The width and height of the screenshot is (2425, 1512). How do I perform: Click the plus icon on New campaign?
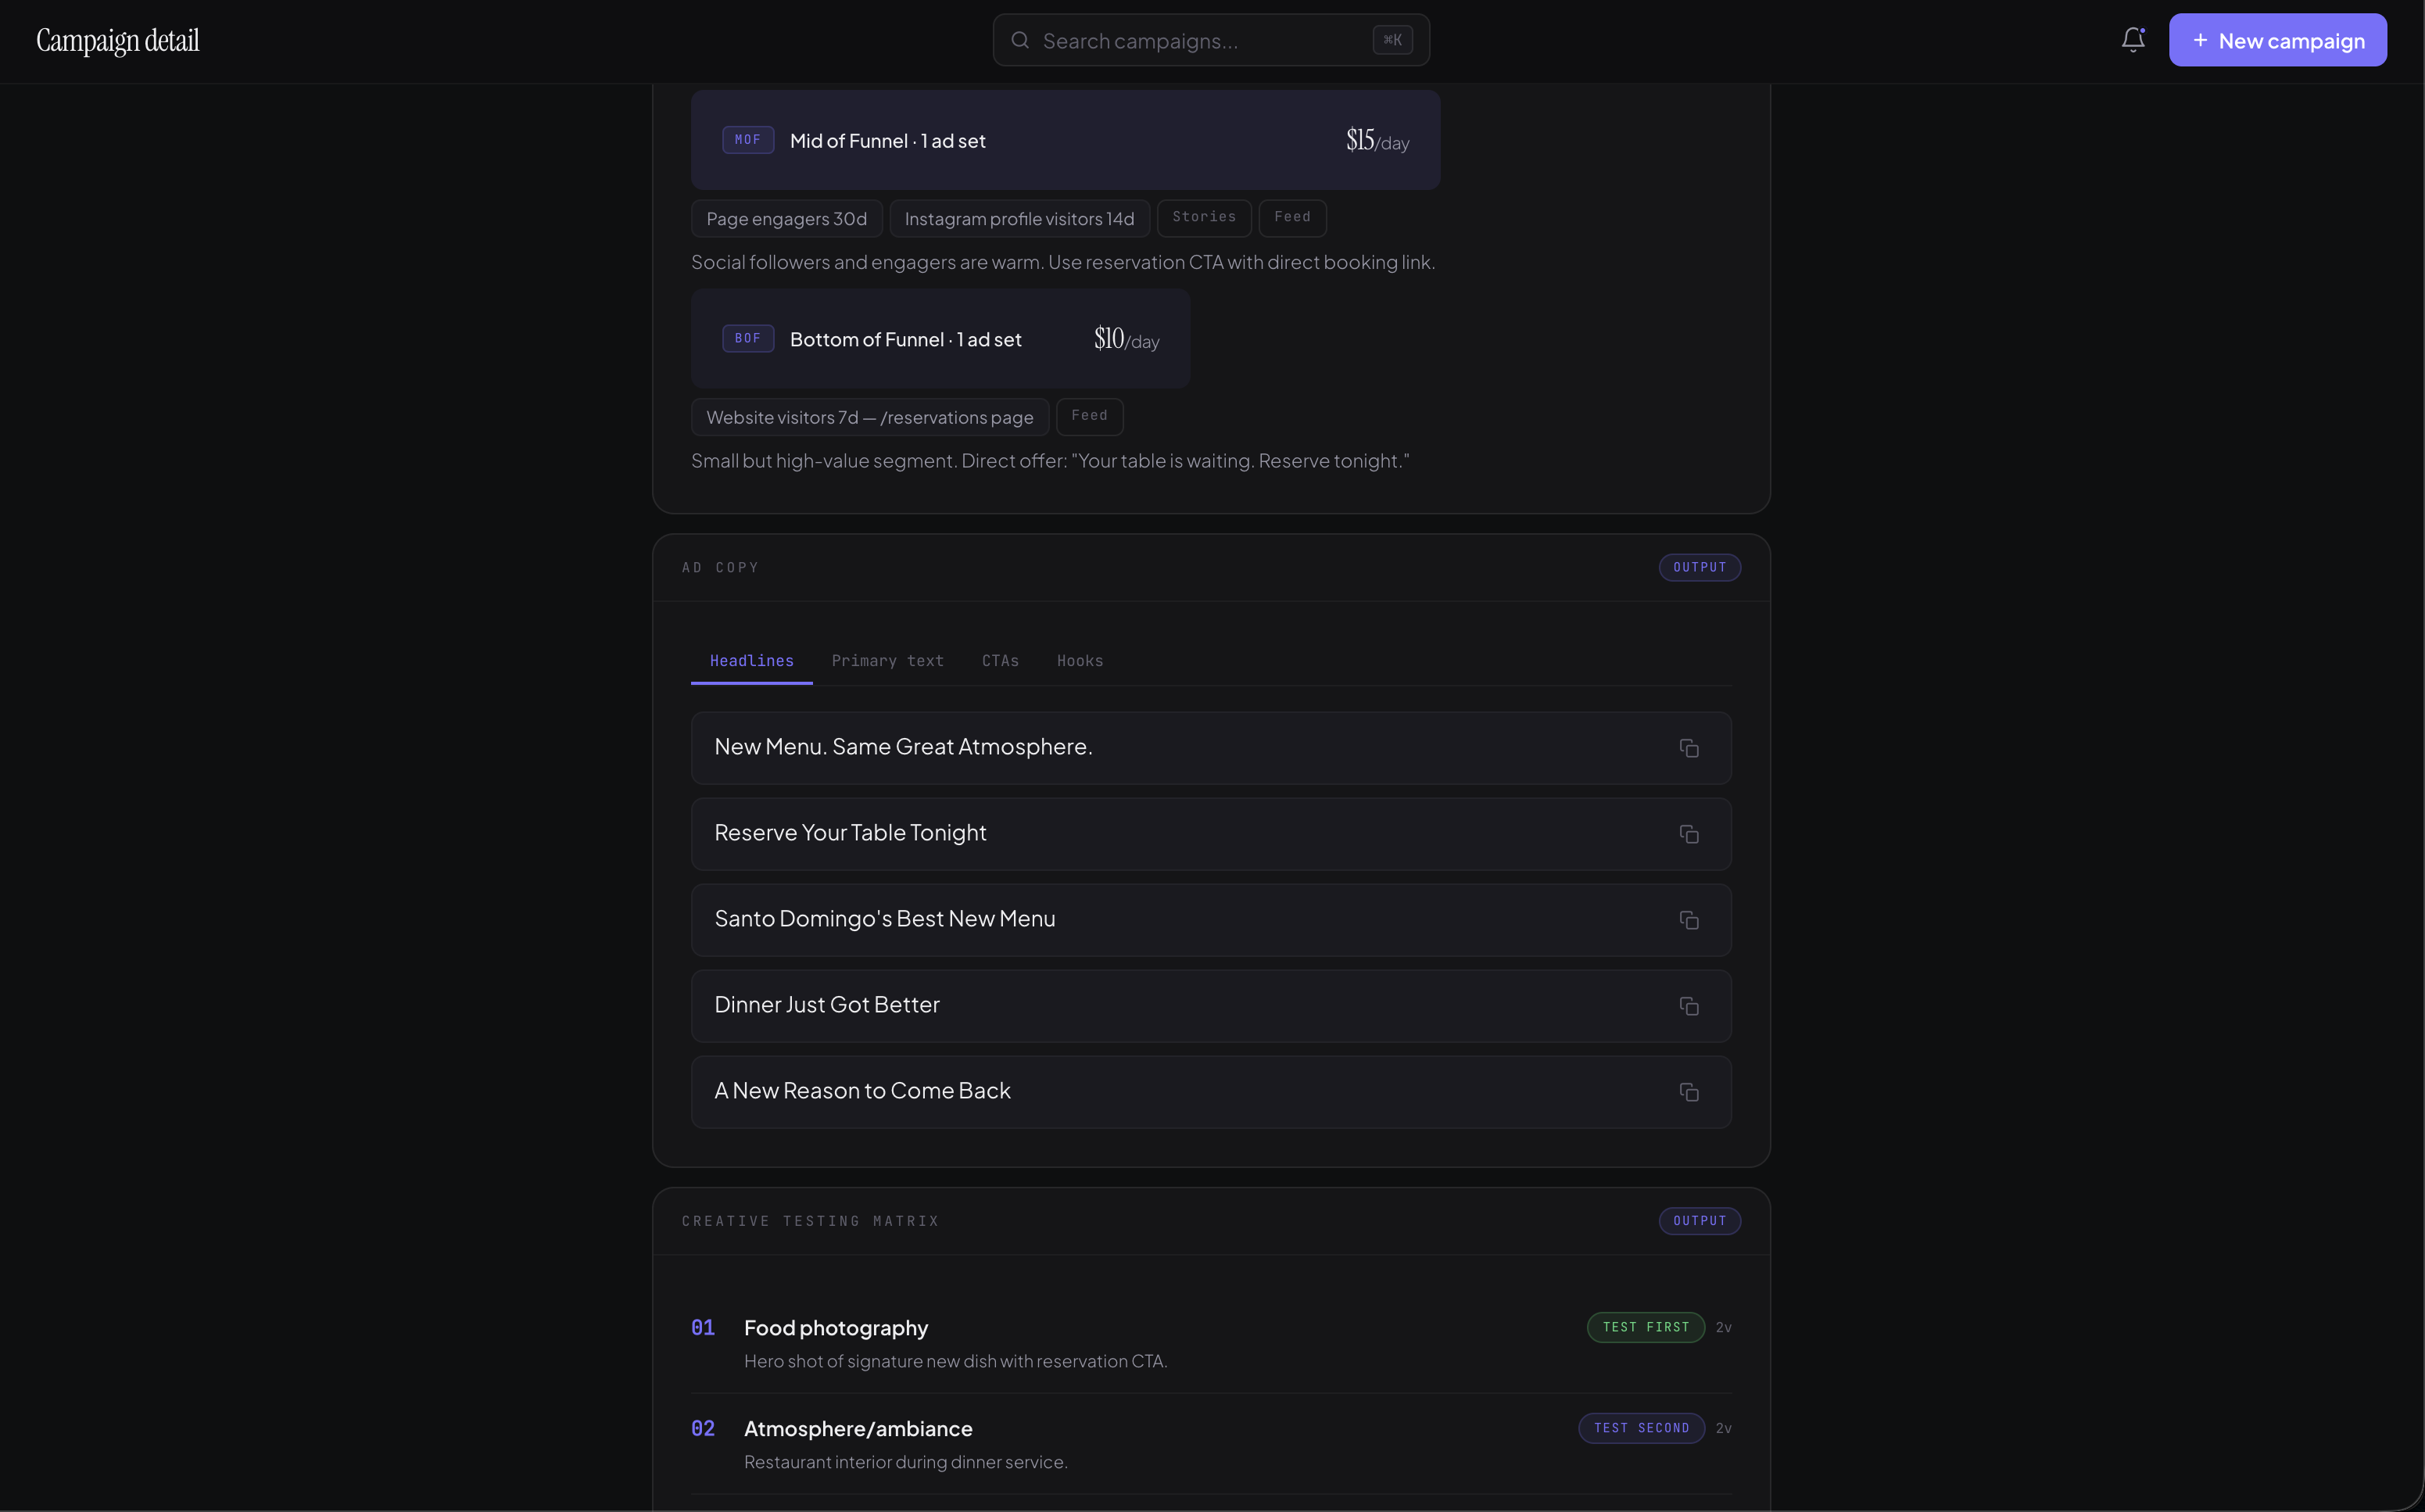(x=2199, y=40)
